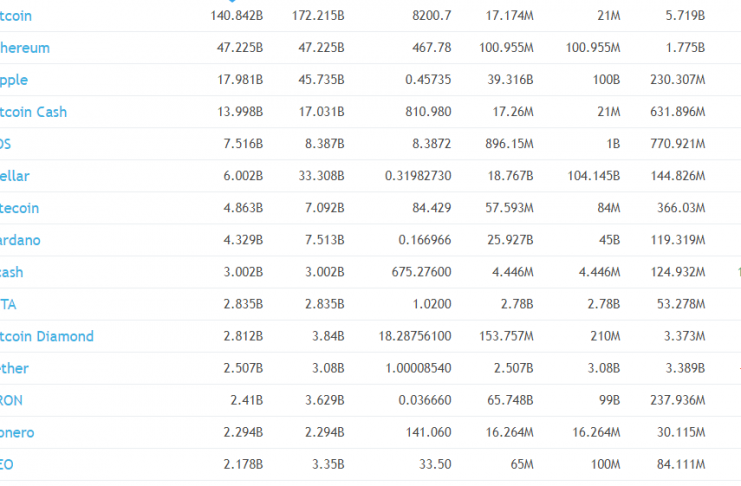
Task: Select Ethereum's 467.78 price cell
Action: click(431, 48)
